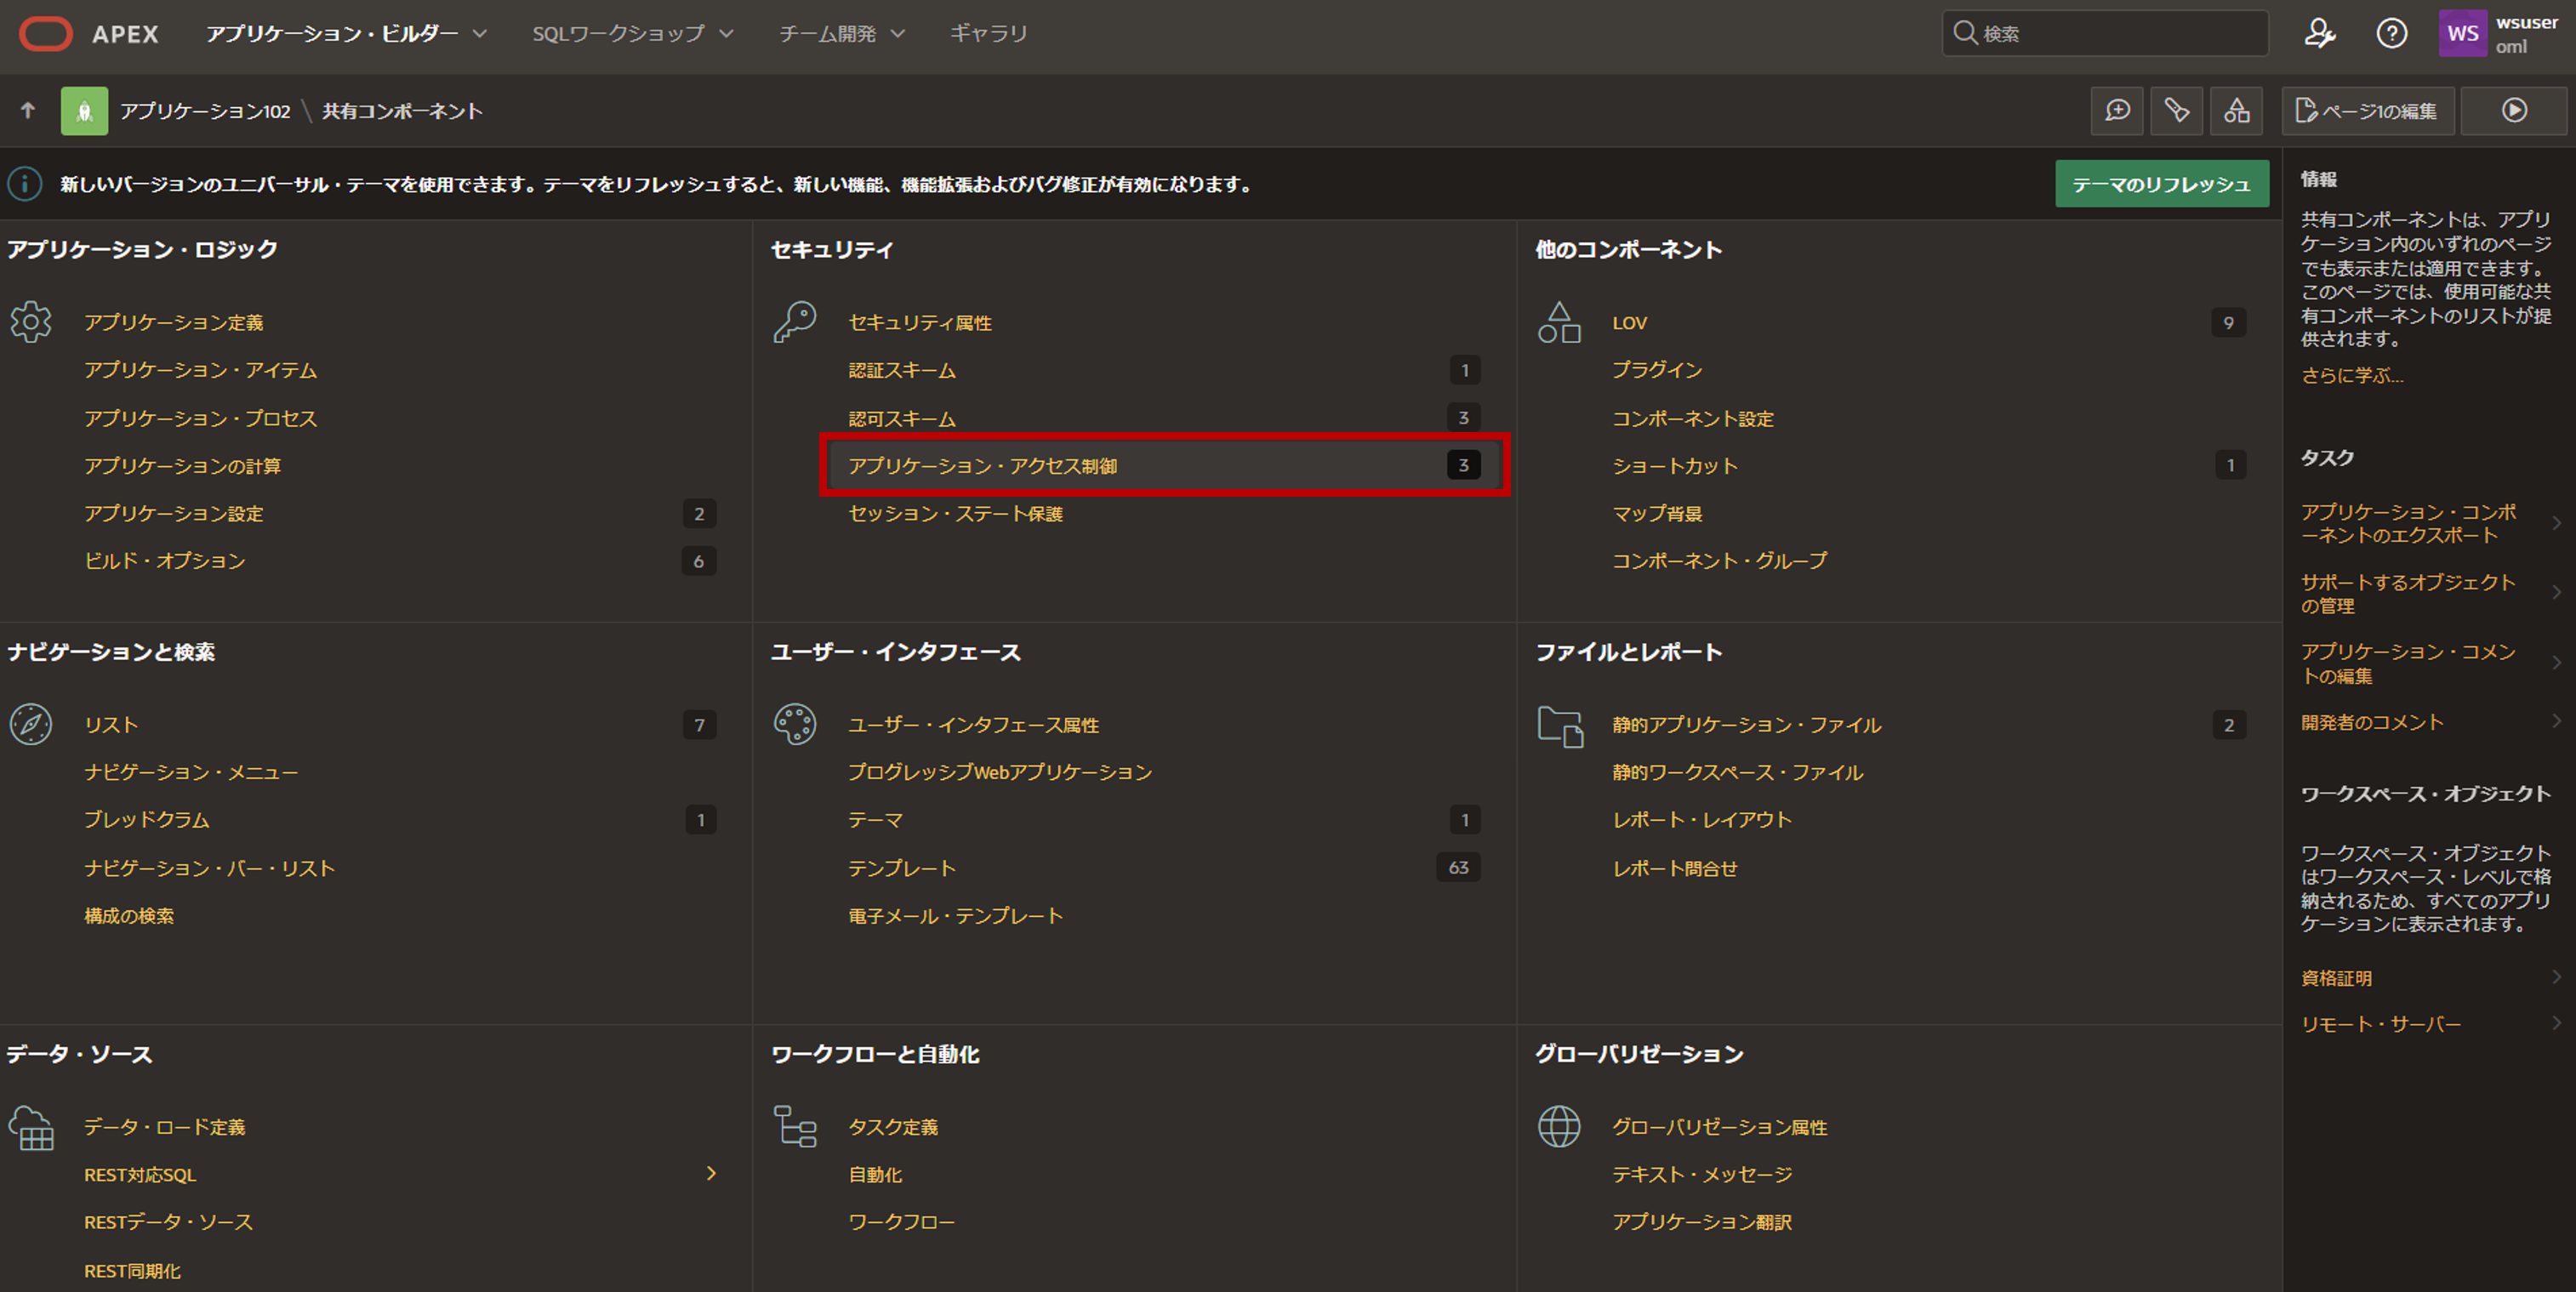Click the up arrow navigation icon

tap(28, 110)
